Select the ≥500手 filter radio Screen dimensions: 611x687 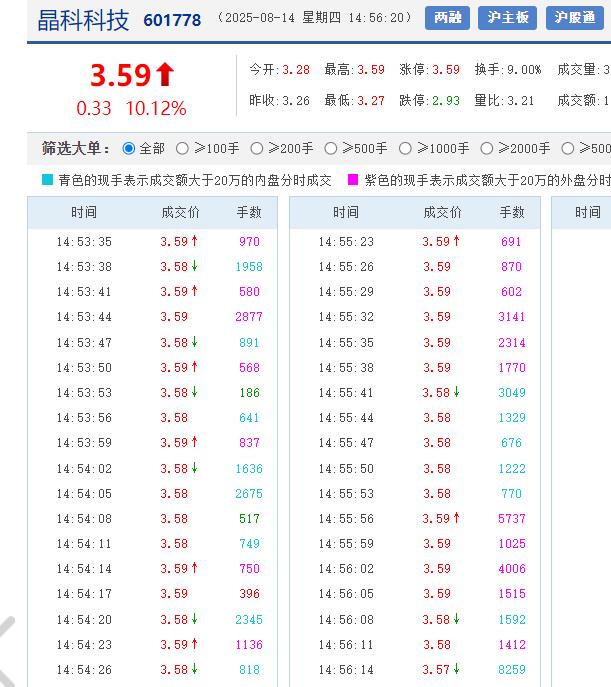[x=331, y=149]
